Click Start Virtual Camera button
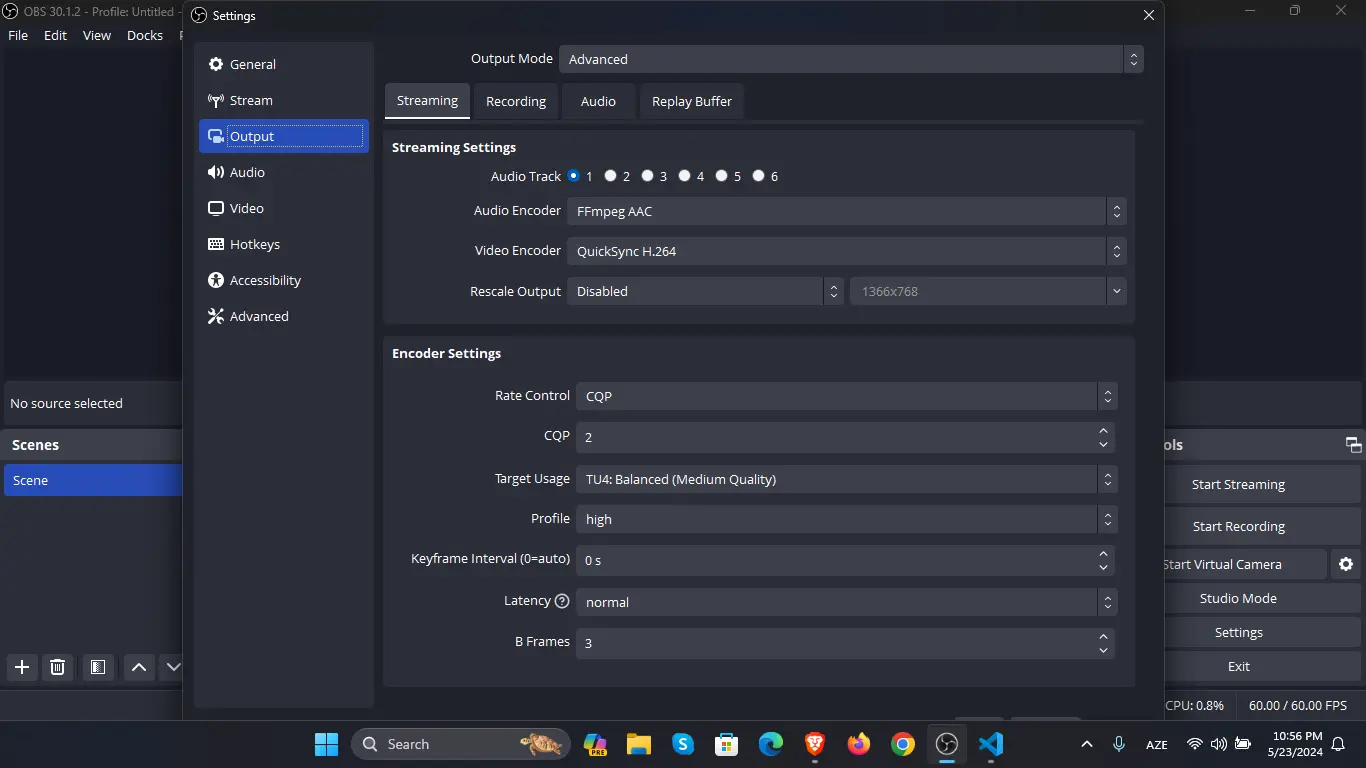This screenshot has width=1366, height=768. coord(1245,564)
